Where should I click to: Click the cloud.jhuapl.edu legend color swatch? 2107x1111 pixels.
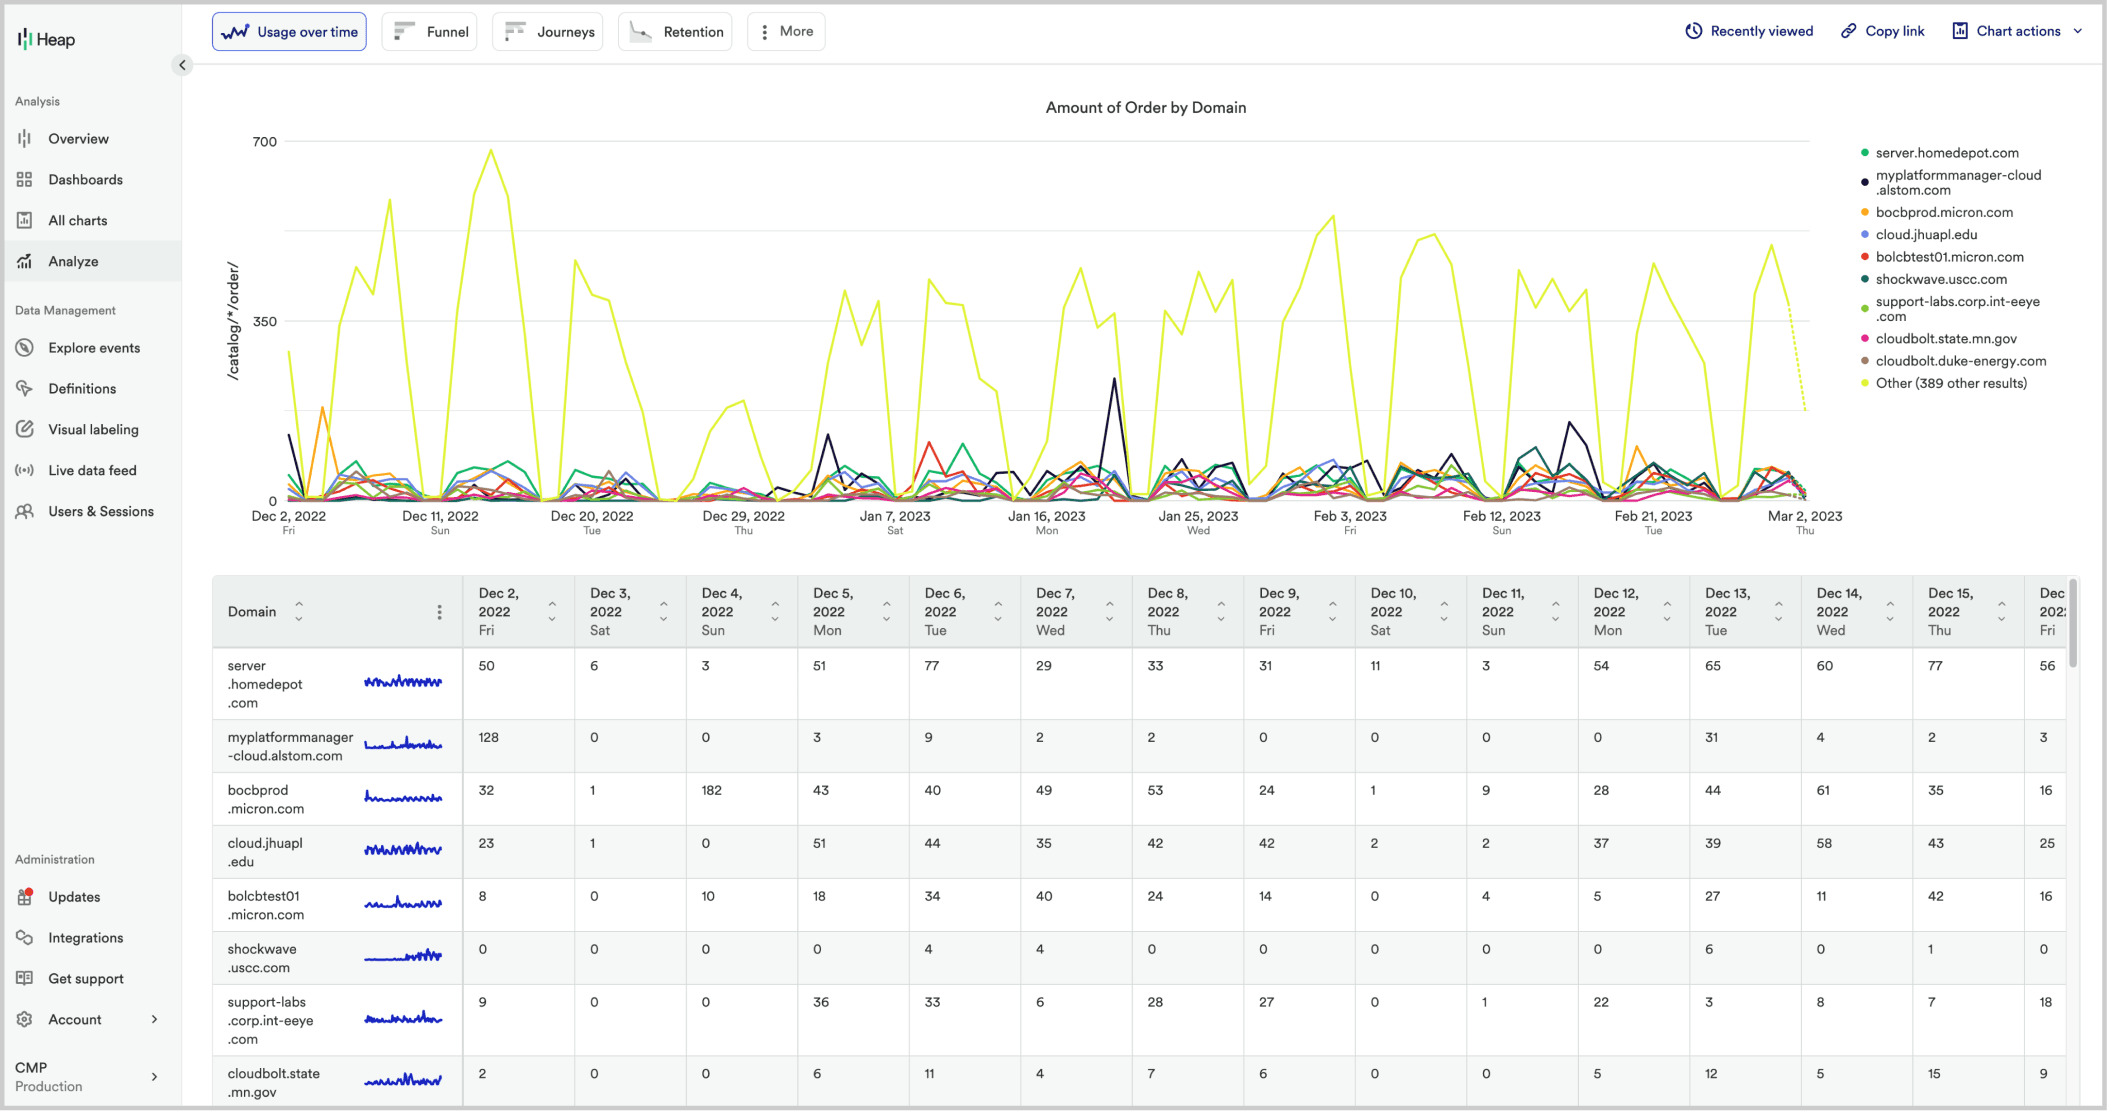coord(1864,234)
